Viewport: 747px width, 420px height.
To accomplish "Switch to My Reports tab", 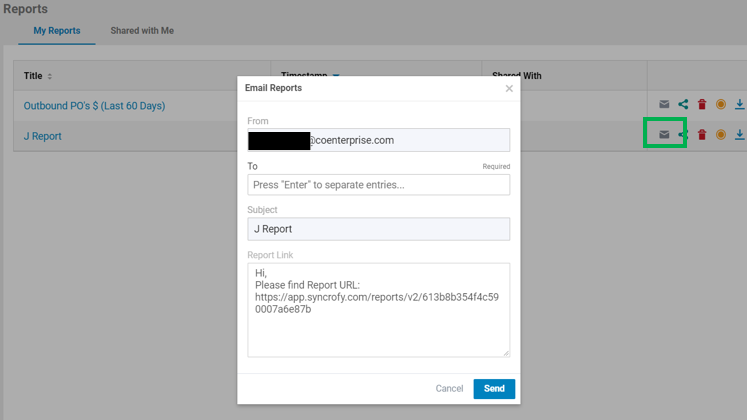I will [x=57, y=30].
